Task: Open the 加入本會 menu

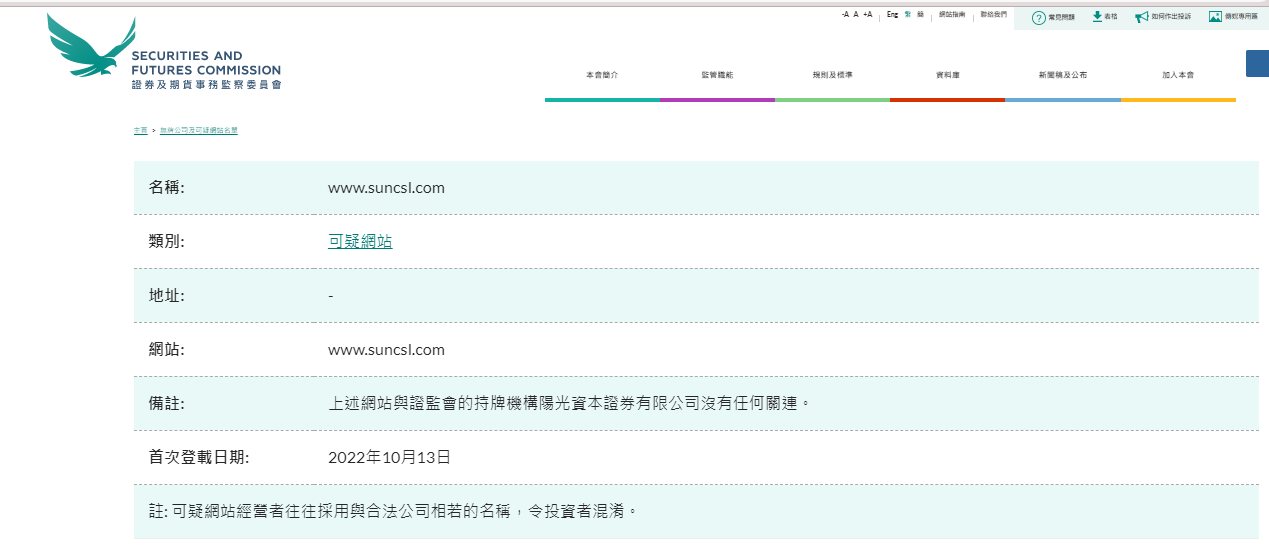Action: coord(1178,76)
